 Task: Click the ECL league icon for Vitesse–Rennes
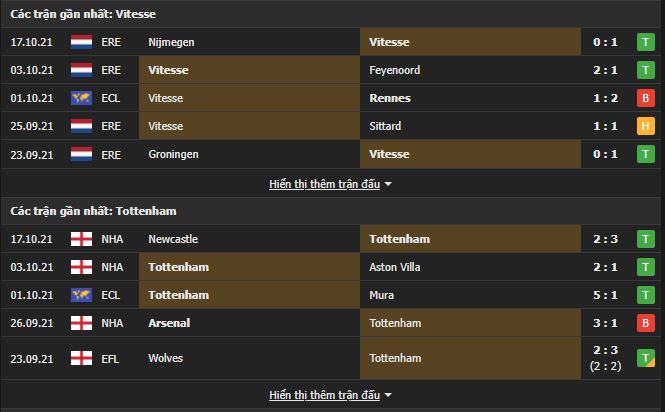81,98
